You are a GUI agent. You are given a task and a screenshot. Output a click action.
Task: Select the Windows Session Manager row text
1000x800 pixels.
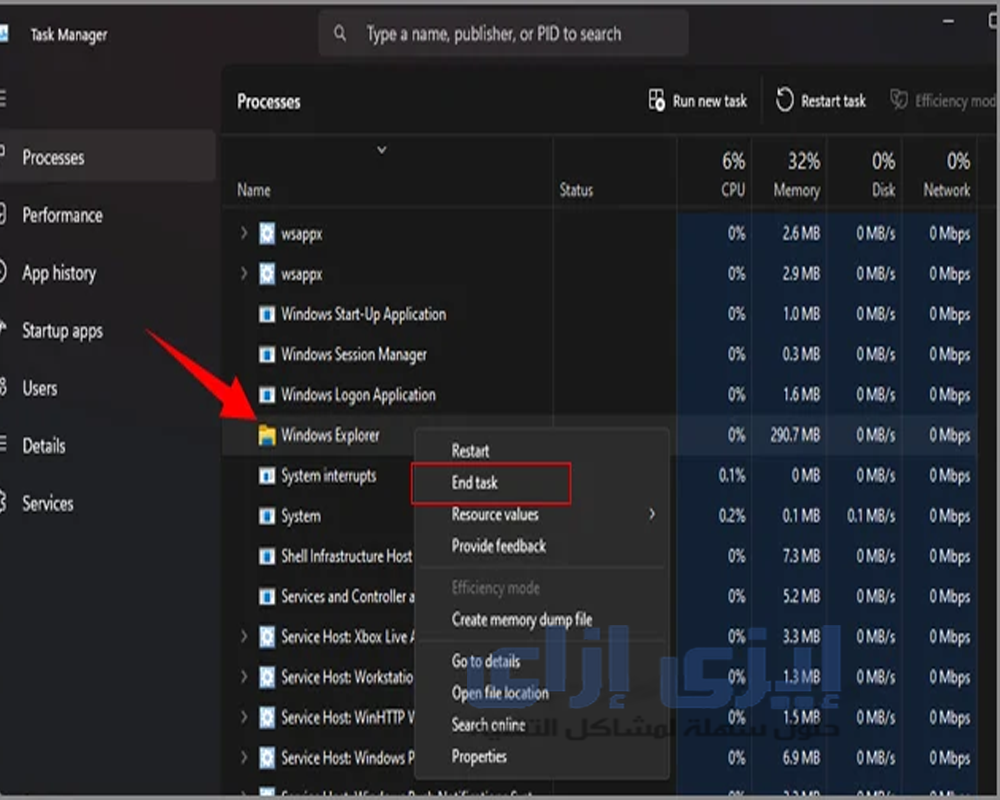pos(354,355)
